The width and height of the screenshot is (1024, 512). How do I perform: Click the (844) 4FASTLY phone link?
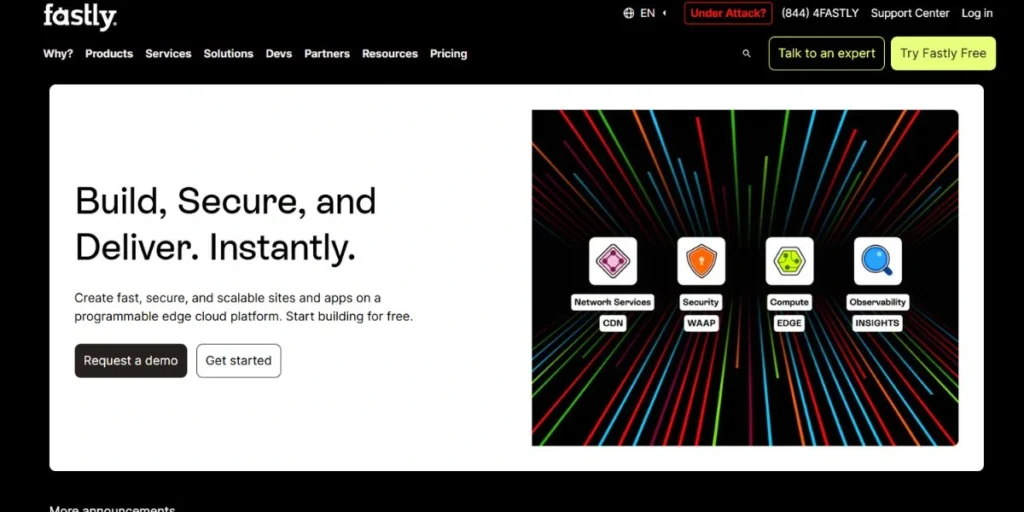click(820, 13)
